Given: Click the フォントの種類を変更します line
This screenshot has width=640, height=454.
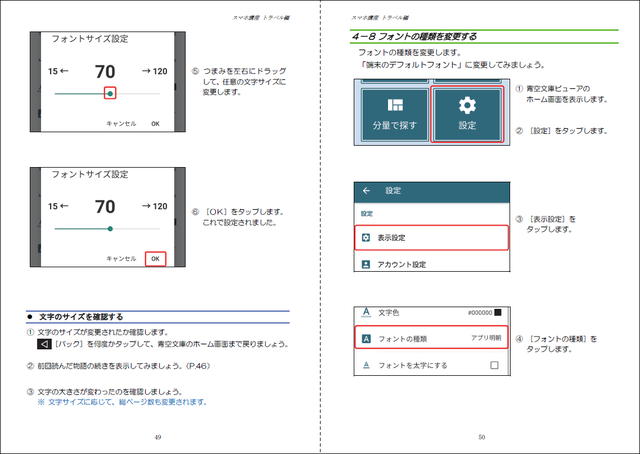Looking at the screenshot, I should [x=410, y=52].
